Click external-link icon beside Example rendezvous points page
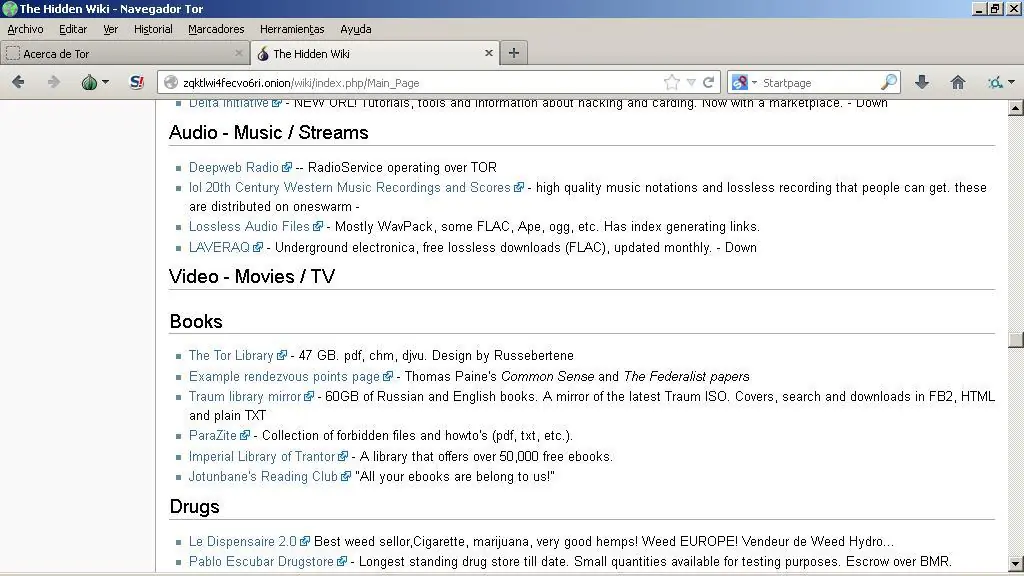This screenshot has height=576, width=1024. (x=388, y=377)
